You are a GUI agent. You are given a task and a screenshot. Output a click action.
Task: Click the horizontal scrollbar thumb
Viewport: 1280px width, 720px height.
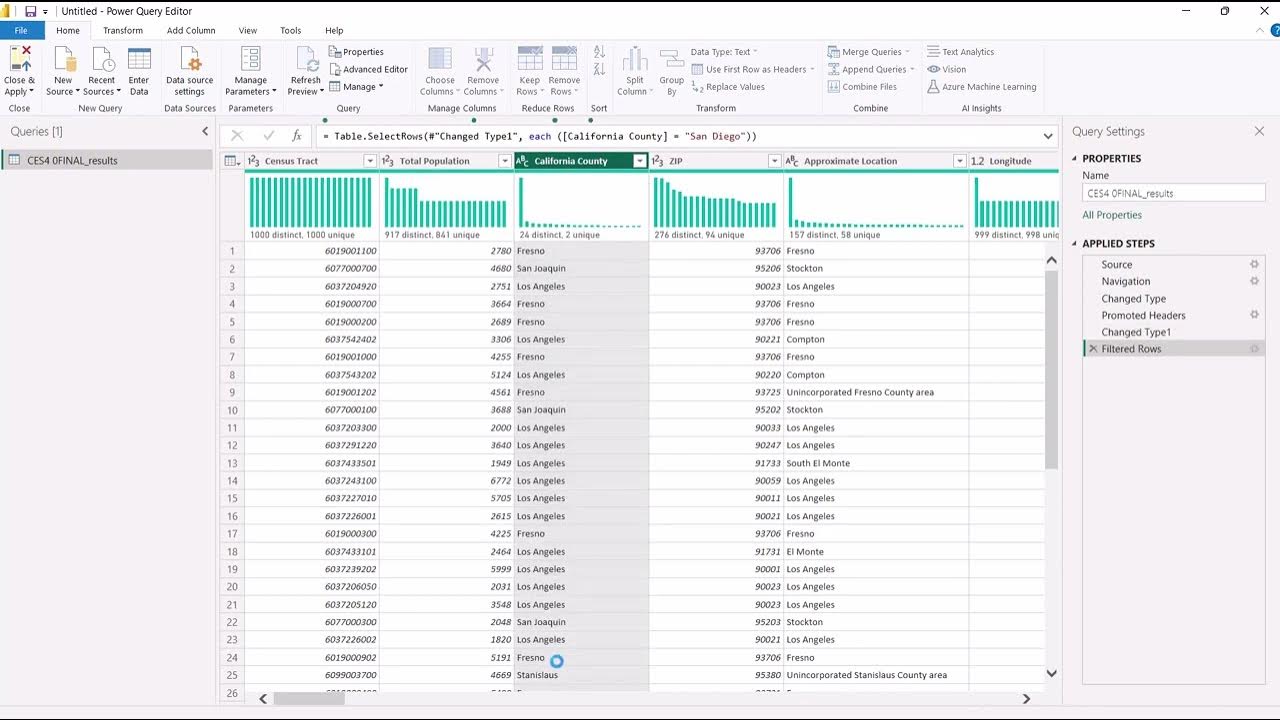coord(308,699)
